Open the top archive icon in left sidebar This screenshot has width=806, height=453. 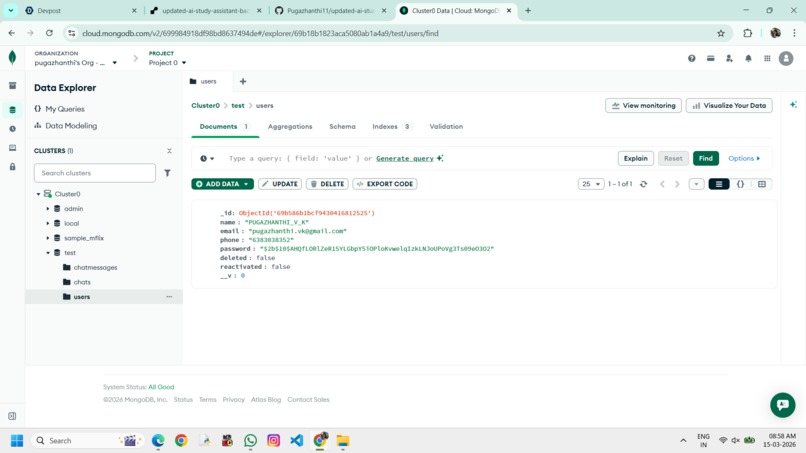point(12,86)
